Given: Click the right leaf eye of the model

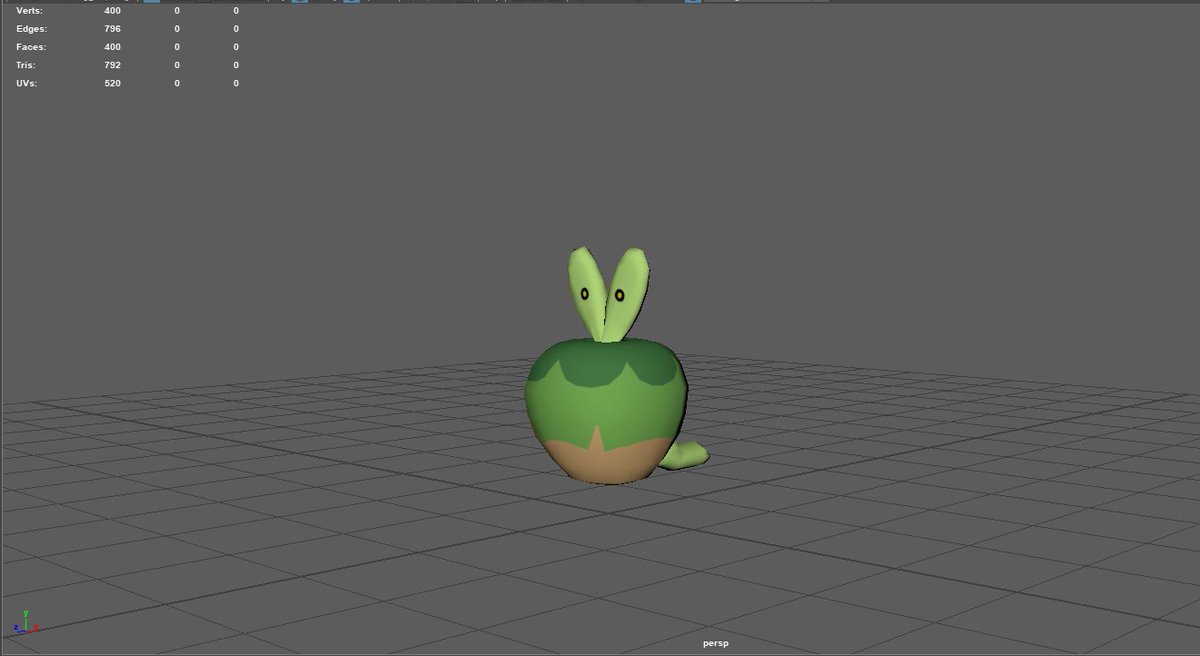Looking at the screenshot, I should click(x=619, y=295).
